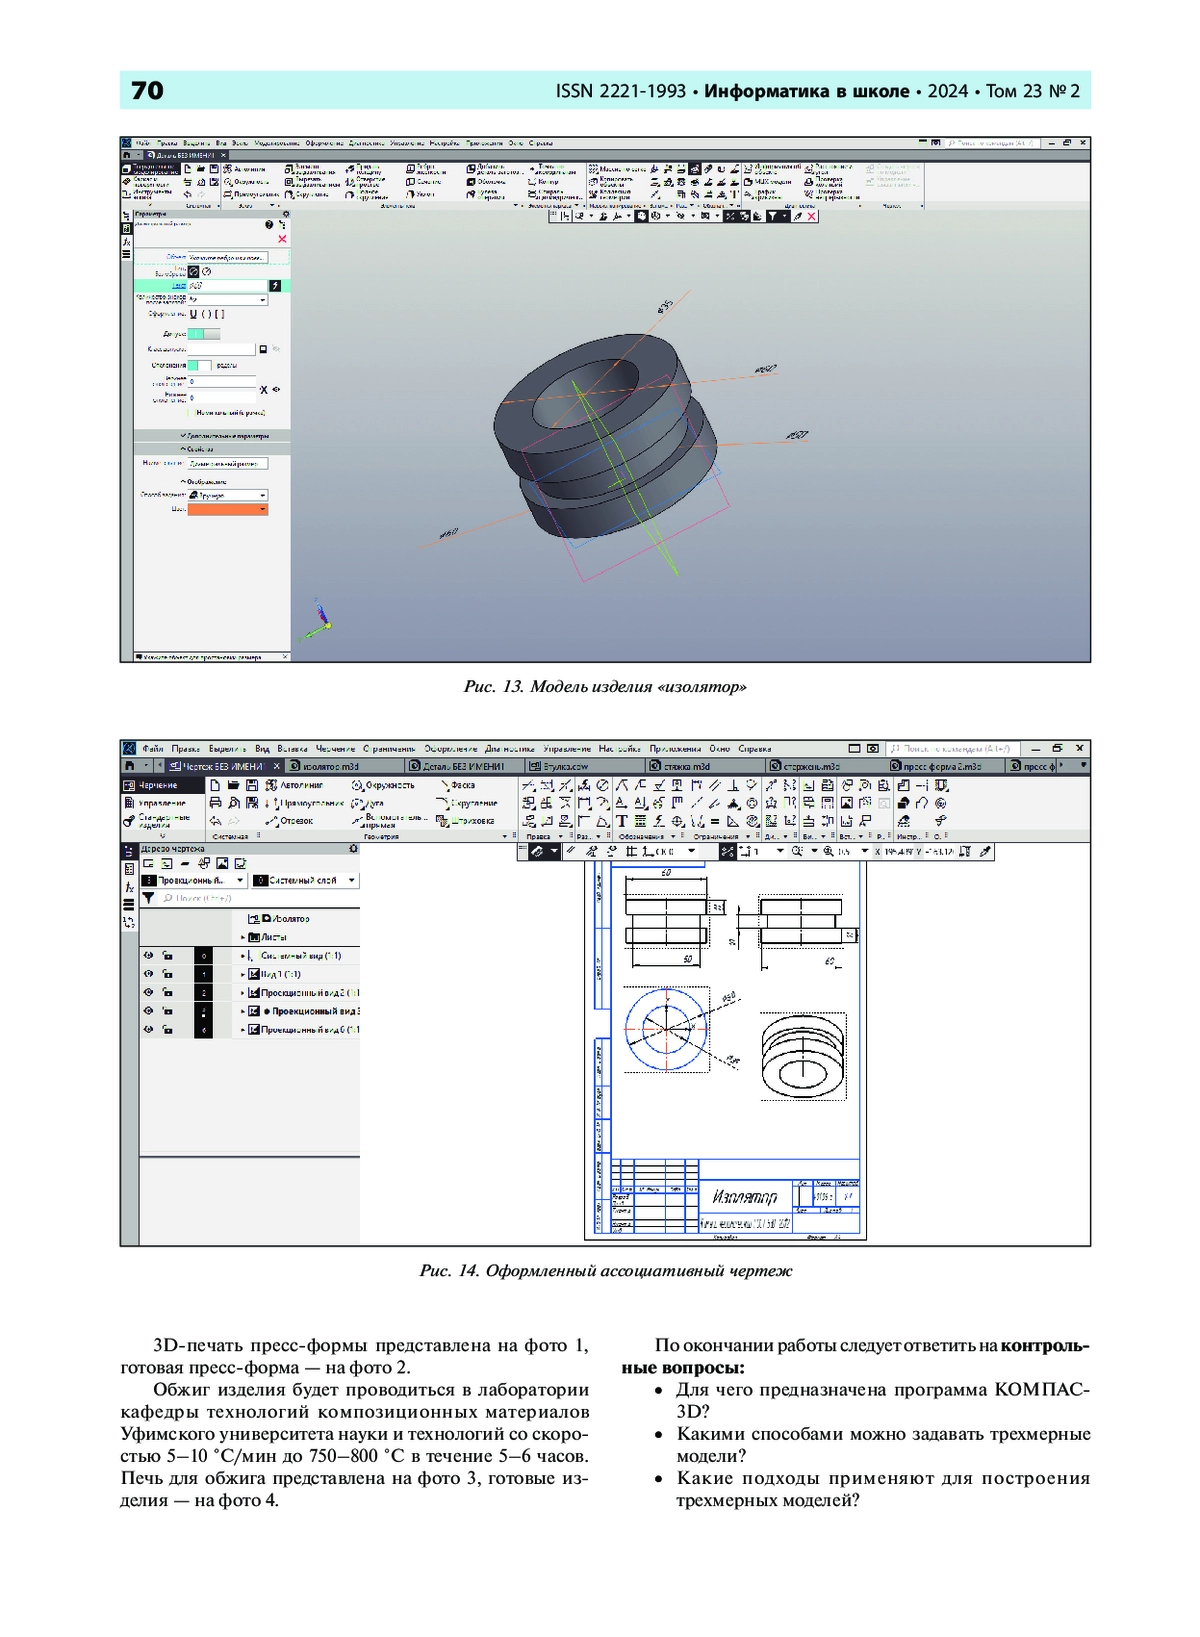Click the red X to cancel dimension parameters
Screen dimensions: 1200x1637
282,239
